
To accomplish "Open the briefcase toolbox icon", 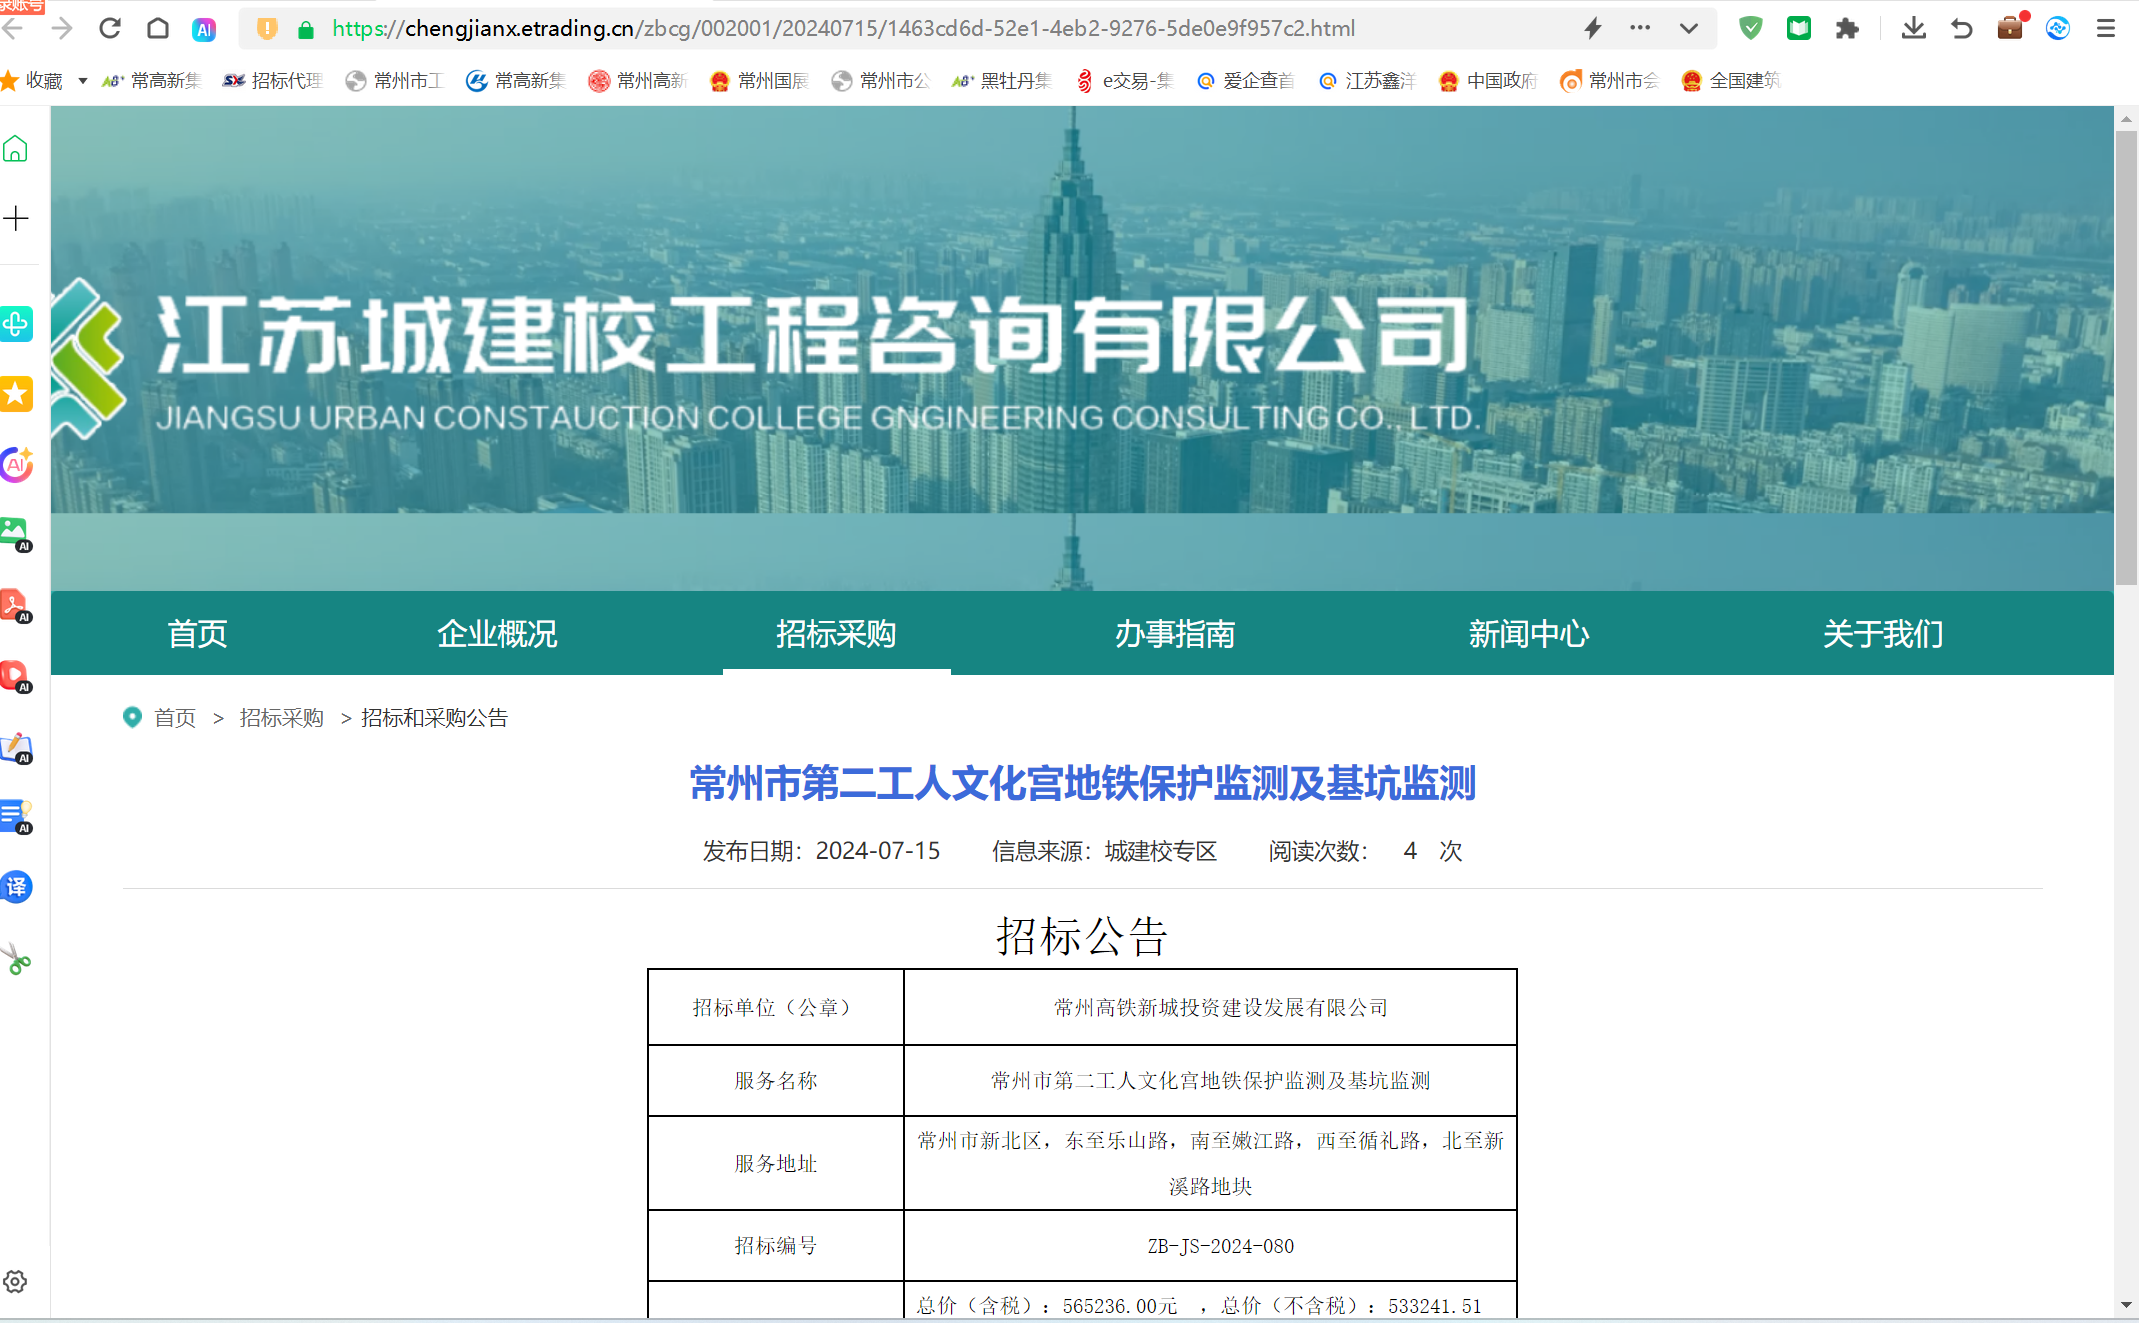I will pos(2010,27).
